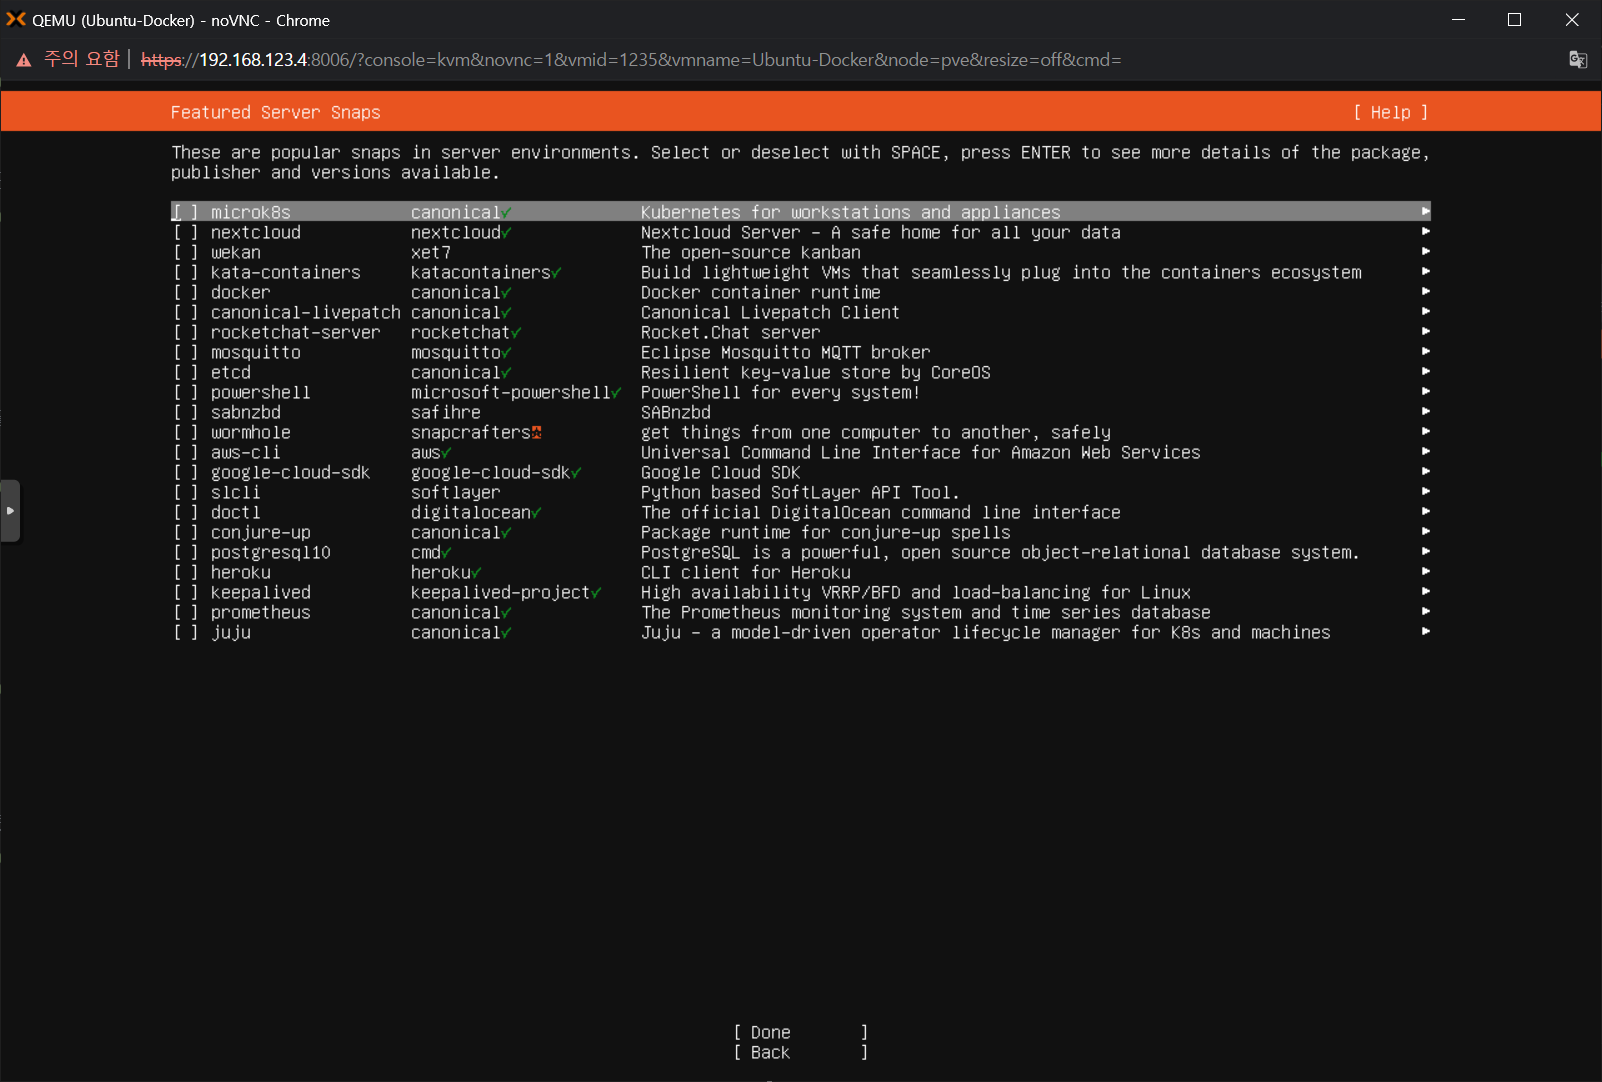Click the softlayer publisher name

click(x=456, y=493)
